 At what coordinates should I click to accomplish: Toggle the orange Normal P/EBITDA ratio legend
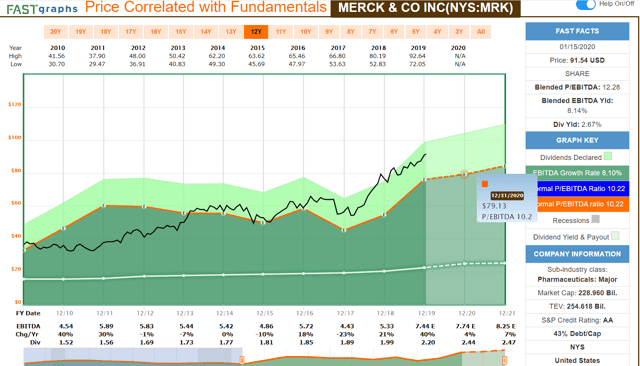click(583, 204)
